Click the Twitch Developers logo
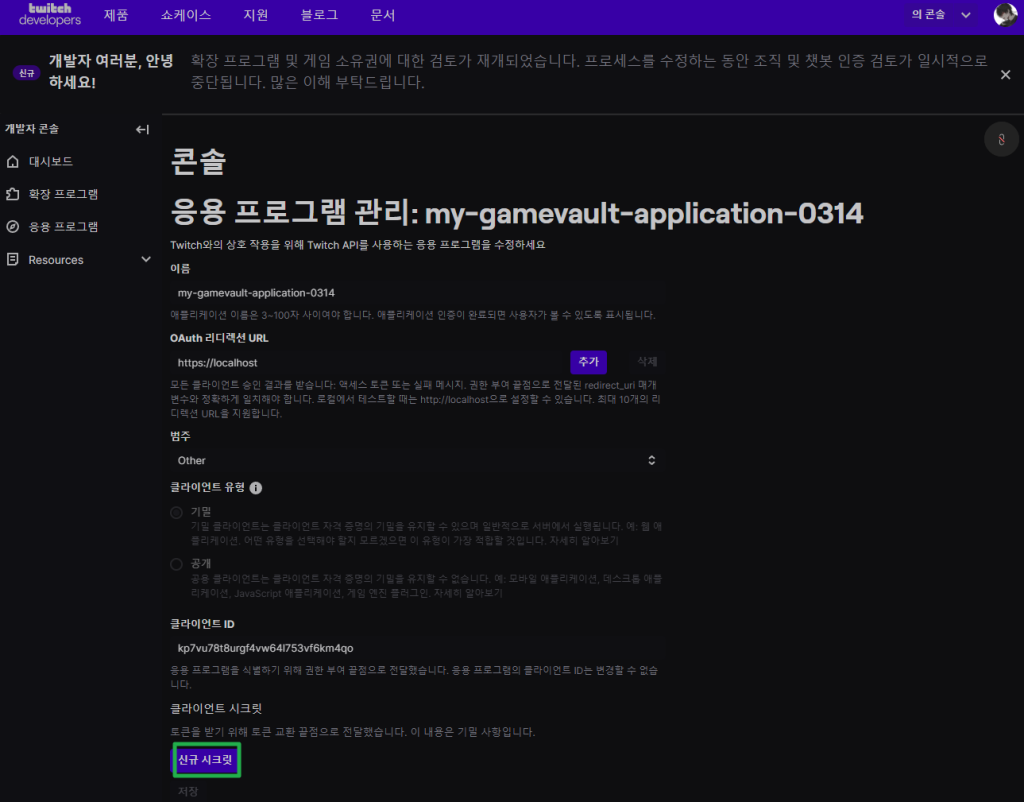 tap(49, 15)
